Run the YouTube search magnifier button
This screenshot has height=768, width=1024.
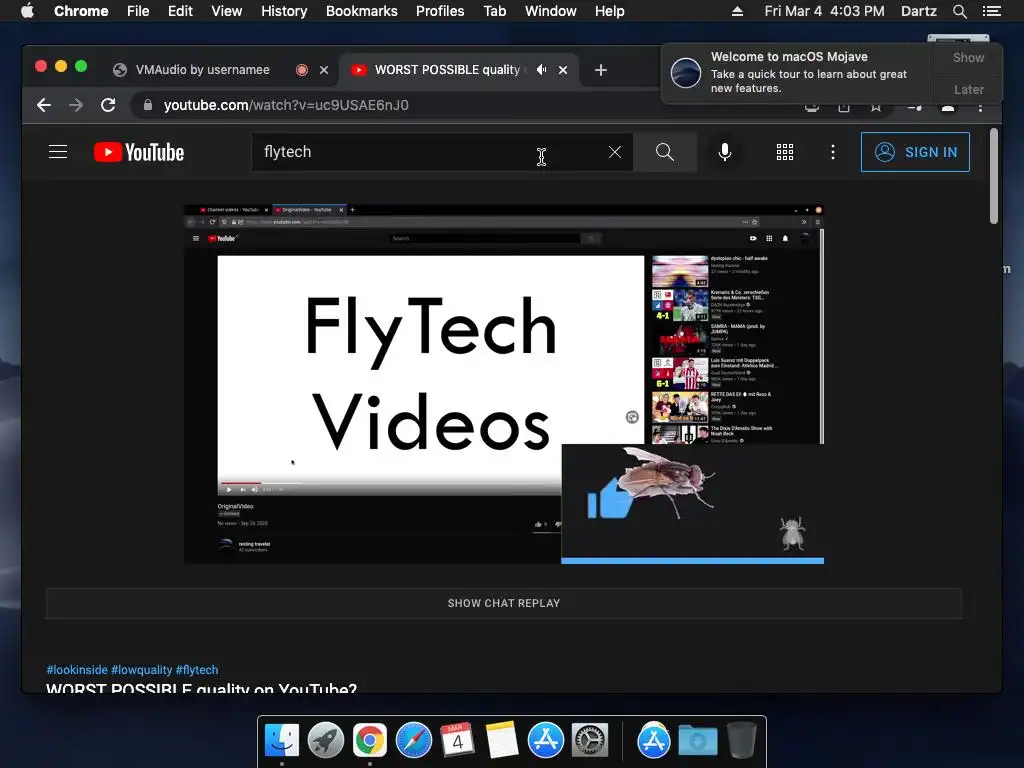point(665,152)
